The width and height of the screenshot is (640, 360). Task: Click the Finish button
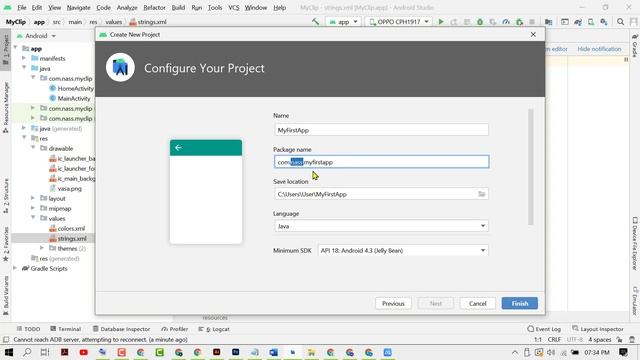point(520,303)
